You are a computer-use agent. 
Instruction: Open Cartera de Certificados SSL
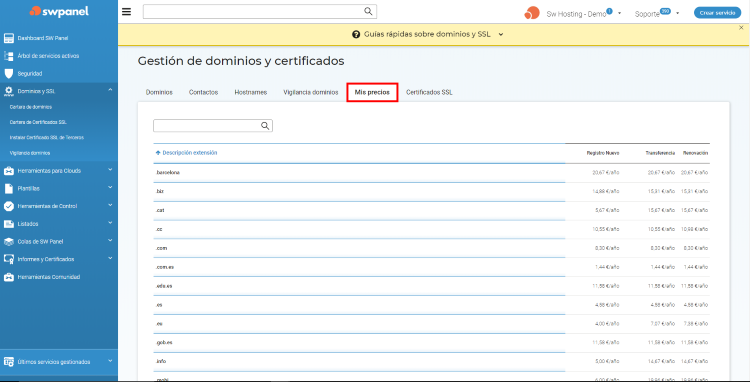point(38,122)
